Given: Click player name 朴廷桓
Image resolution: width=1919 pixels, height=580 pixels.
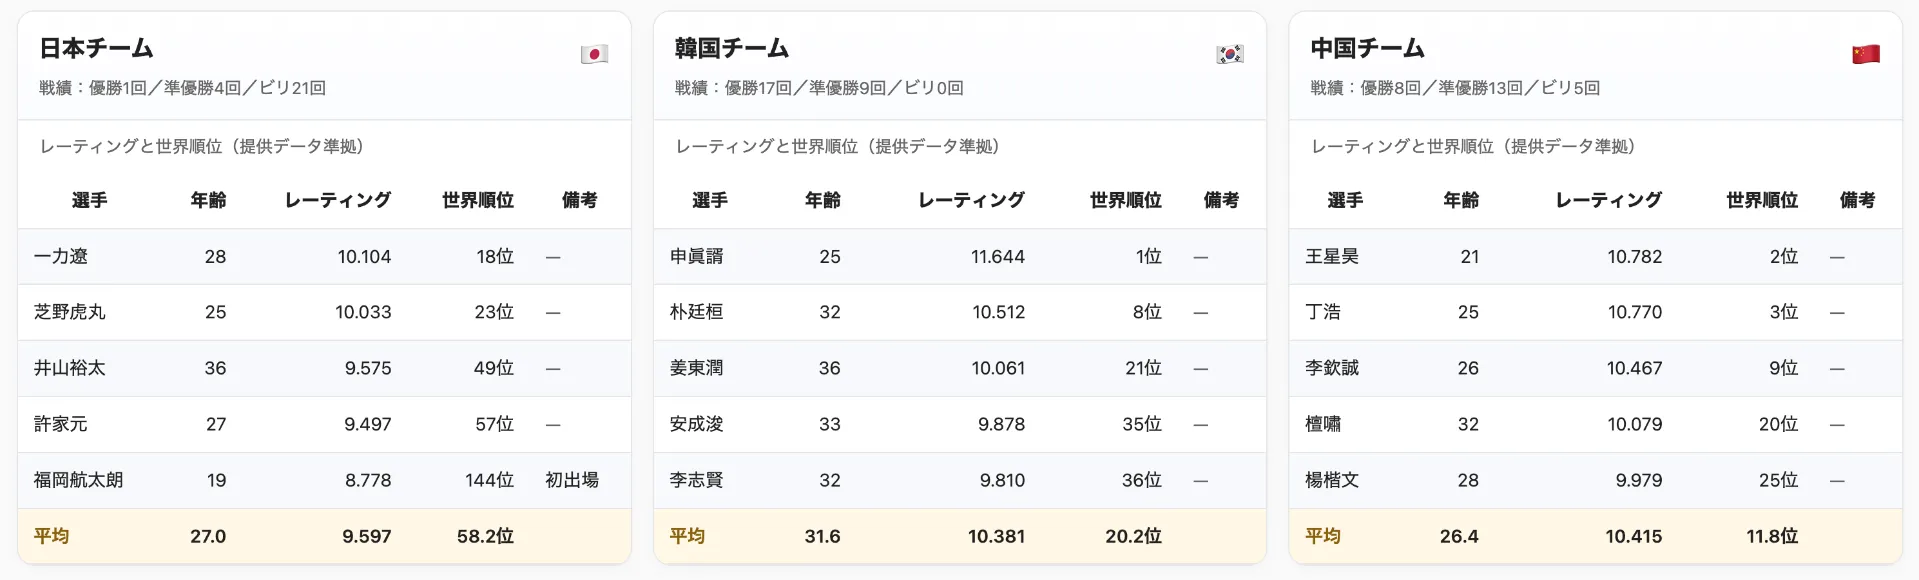Looking at the screenshot, I should click(x=697, y=312).
